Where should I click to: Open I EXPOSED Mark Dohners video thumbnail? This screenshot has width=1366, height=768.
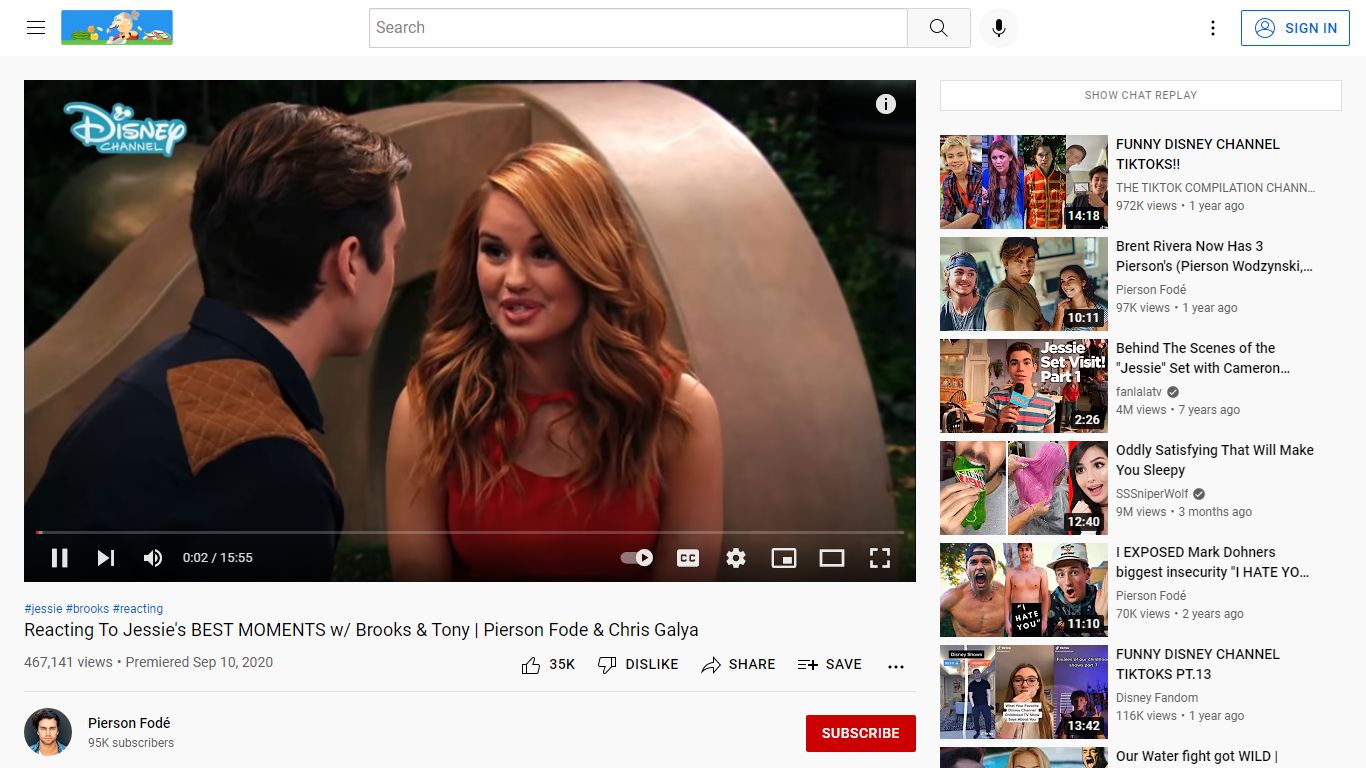(1024, 590)
